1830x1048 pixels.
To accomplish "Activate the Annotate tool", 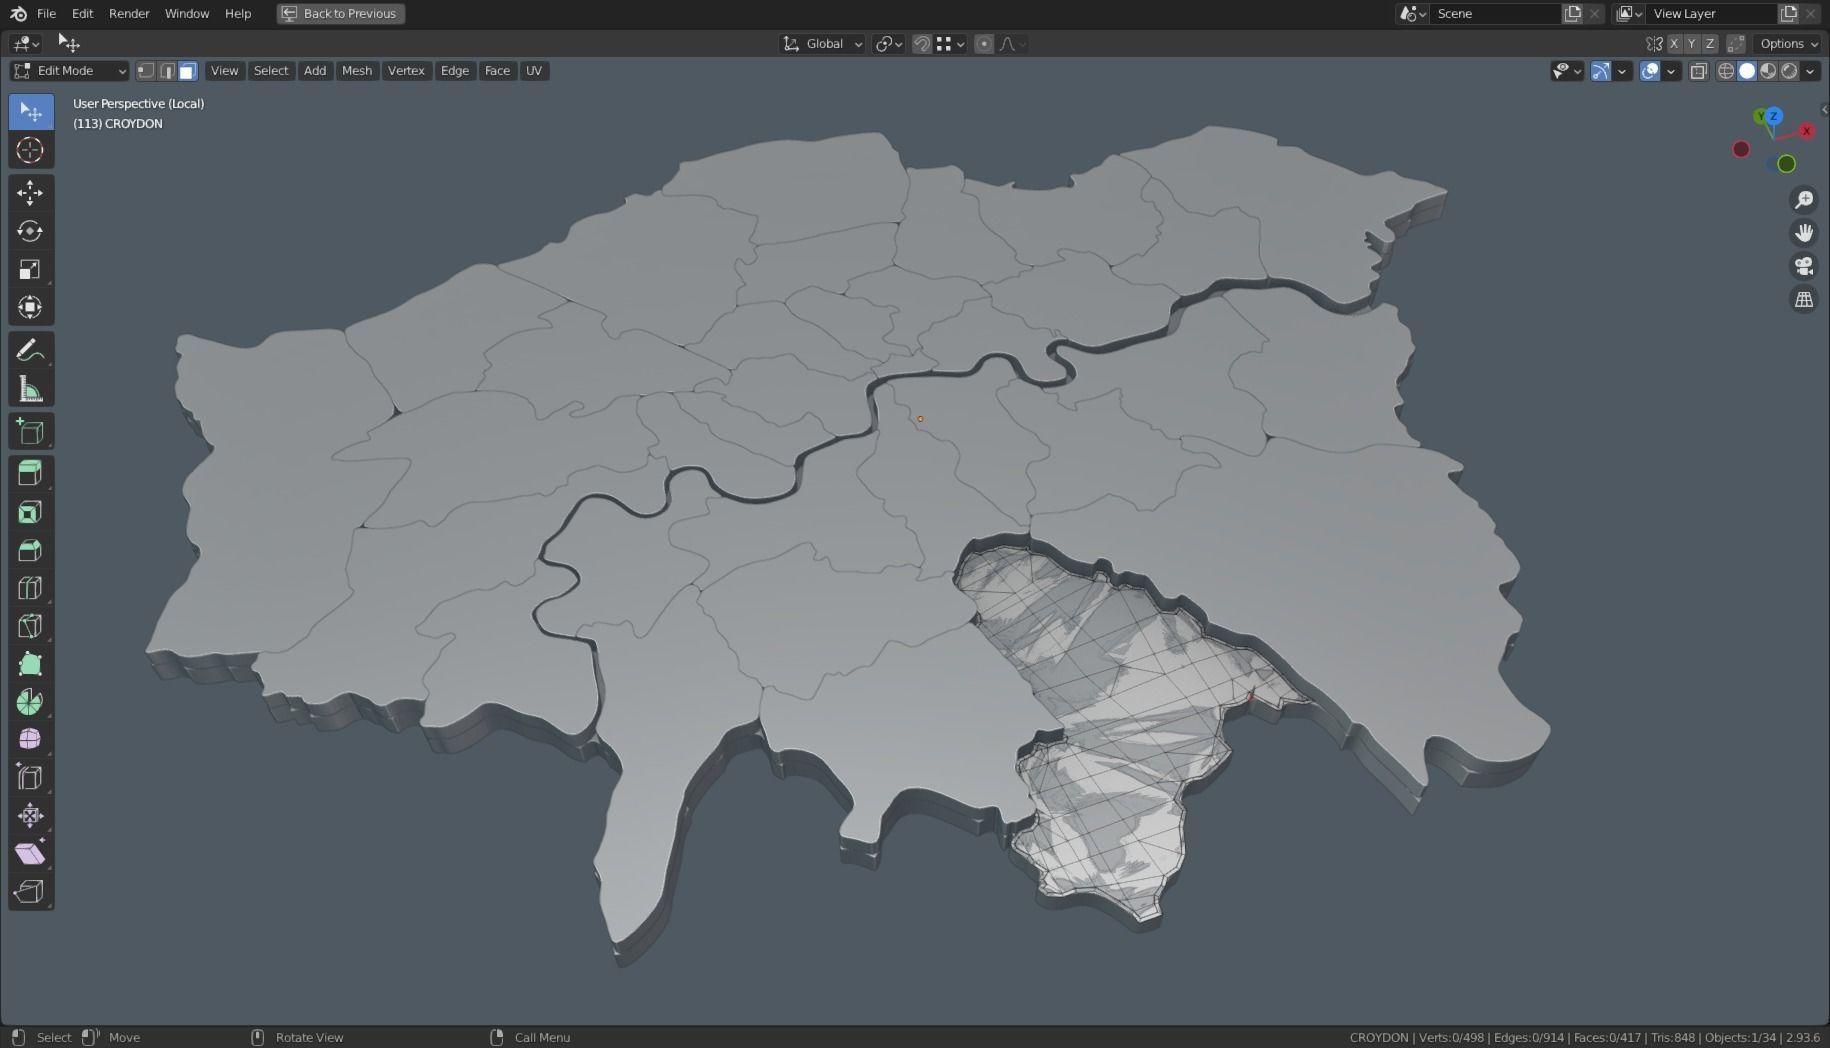I will [x=31, y=351].
